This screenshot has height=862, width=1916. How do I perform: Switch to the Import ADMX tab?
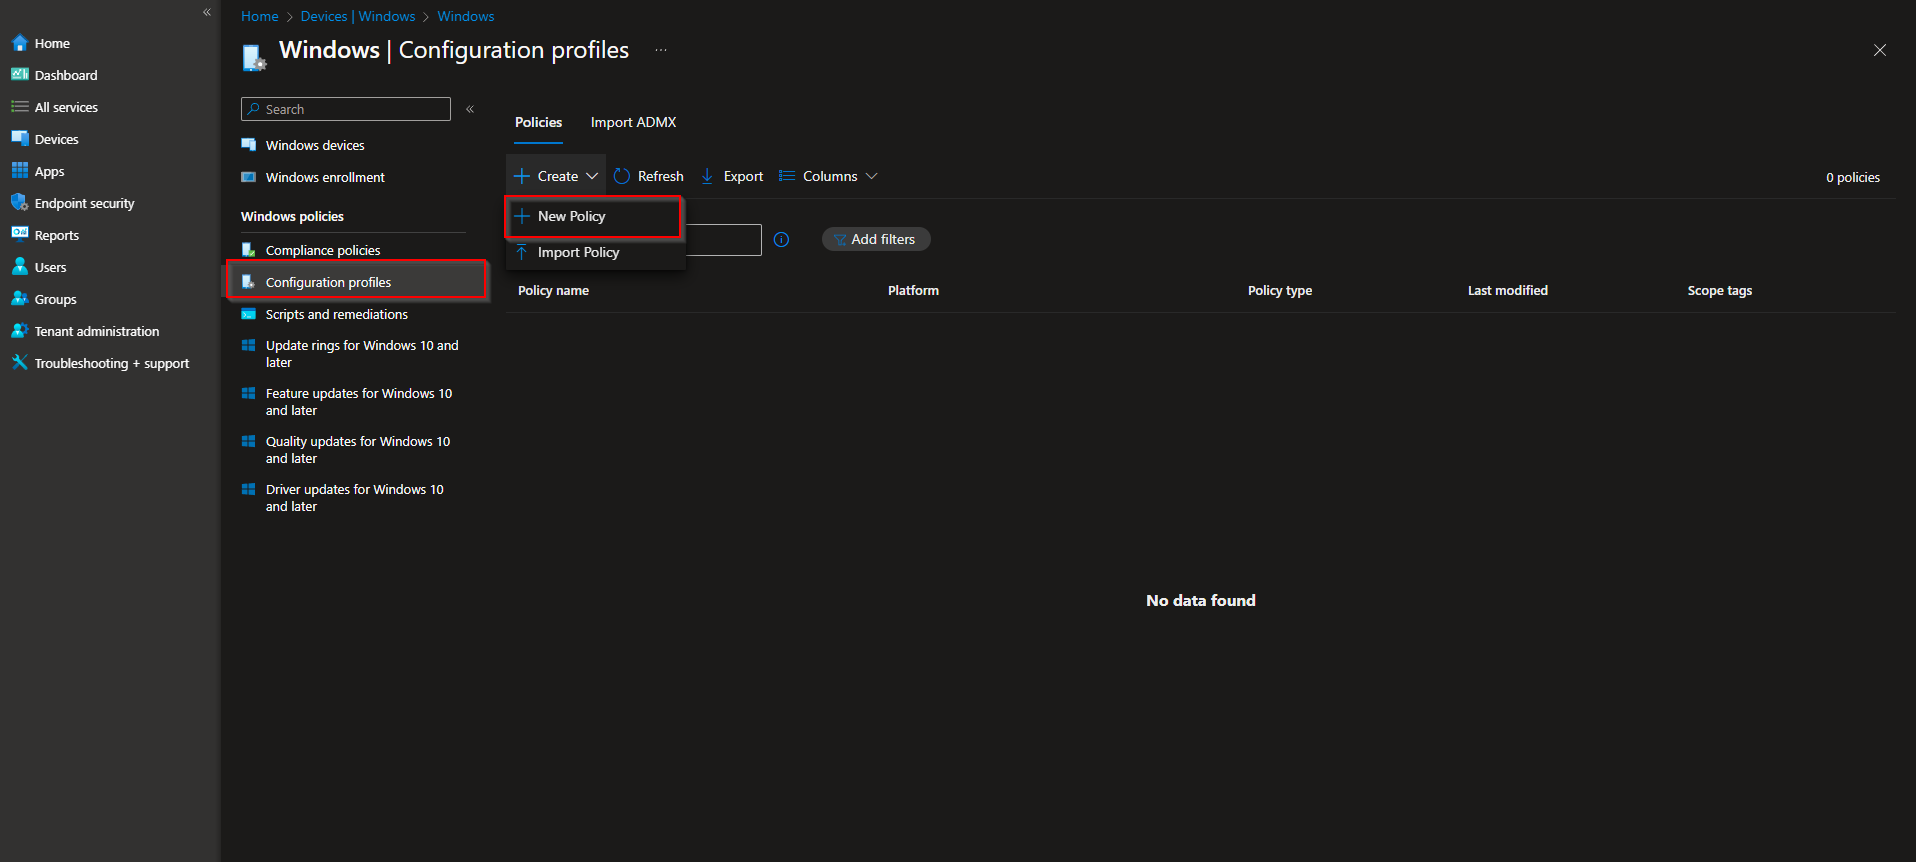633,122
